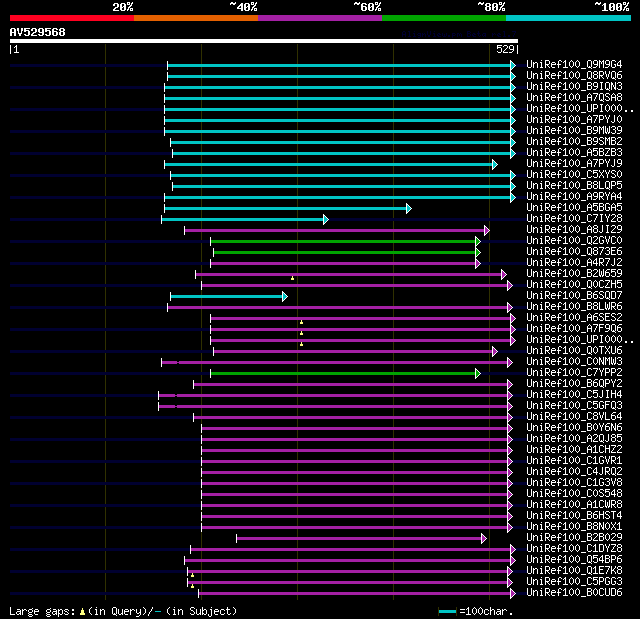Click hit name UniRef100_A1CWR8
Image resolution: width=640 pixels, height=619 pixels.
point(574,505)
